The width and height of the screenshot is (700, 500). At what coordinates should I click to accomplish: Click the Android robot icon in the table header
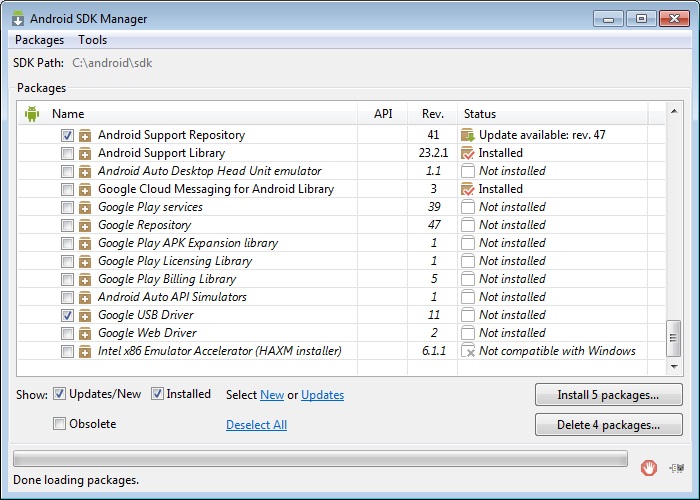pyautogui.click(x=31, y=114)
